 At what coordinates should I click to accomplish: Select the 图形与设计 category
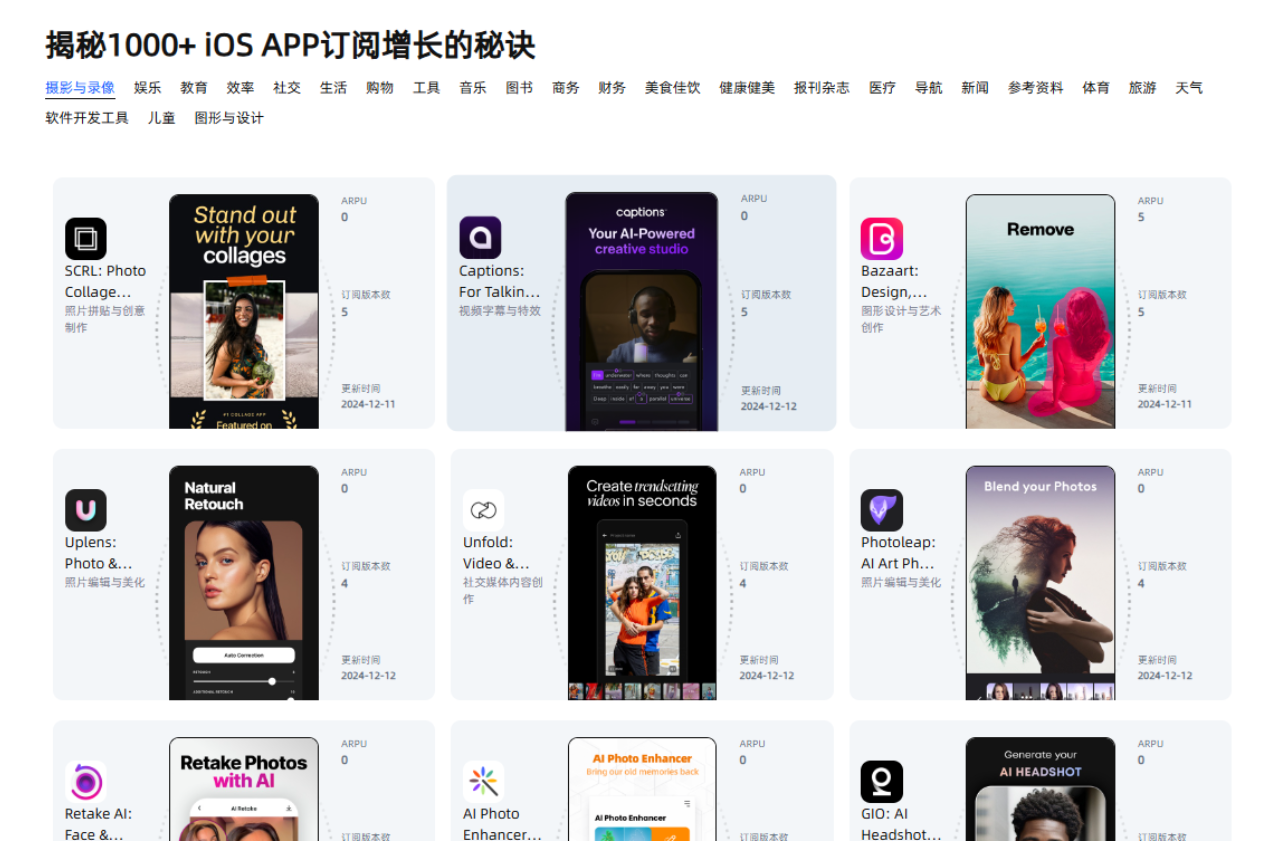[229, 118]
